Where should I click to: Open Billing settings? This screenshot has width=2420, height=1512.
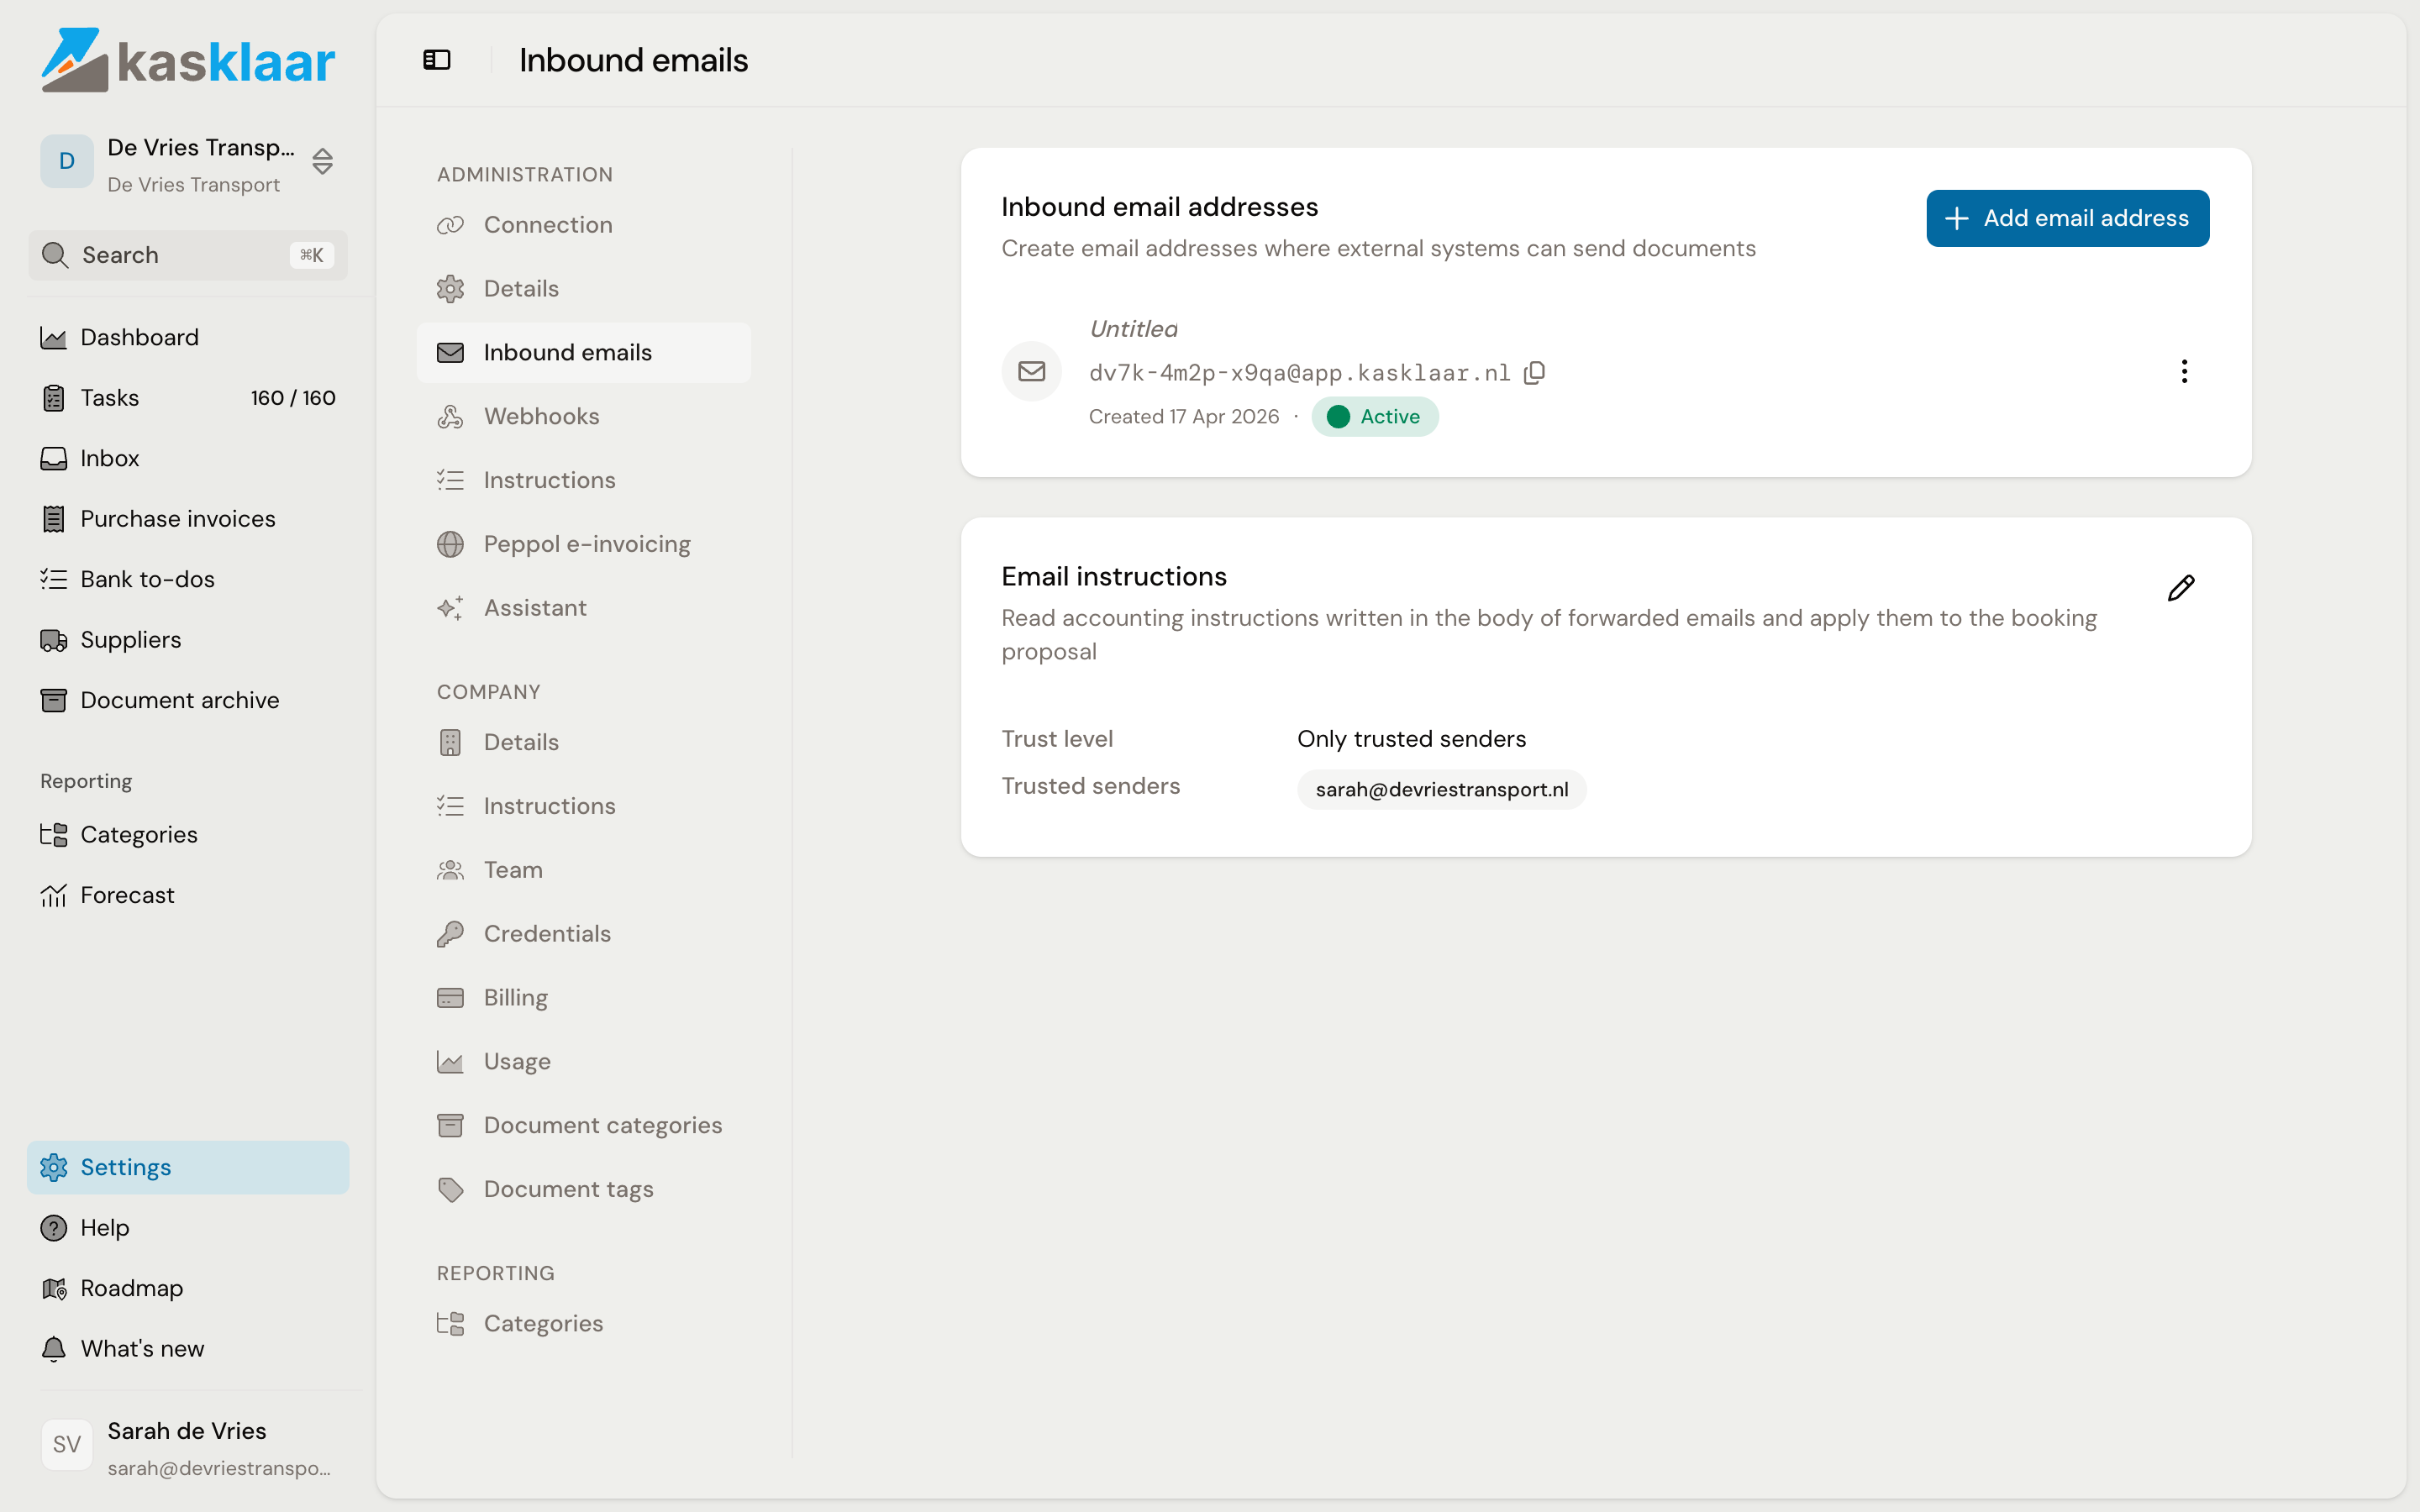point(584,998)
